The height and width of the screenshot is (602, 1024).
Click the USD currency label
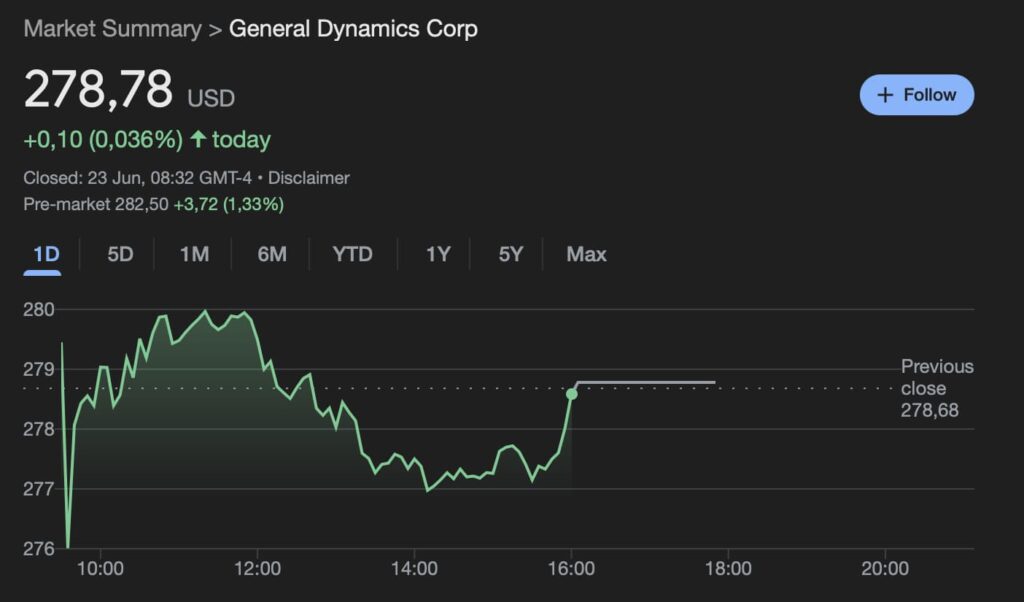pyautogui.click(x=211, y=99)
